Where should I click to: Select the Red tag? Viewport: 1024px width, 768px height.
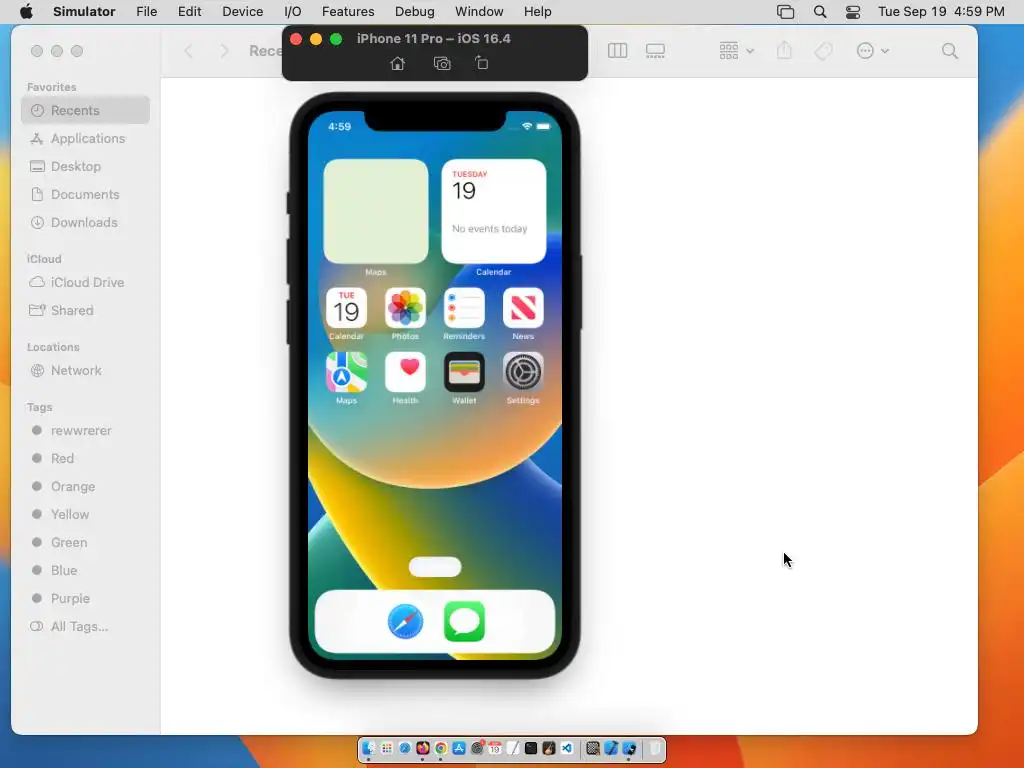coord(86,458)
